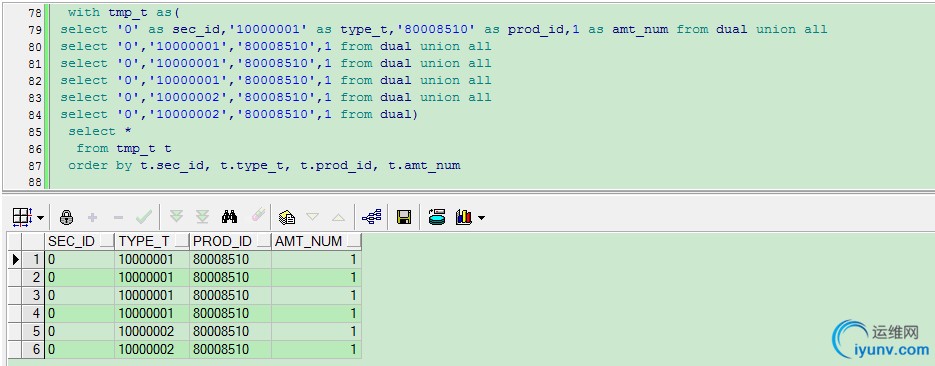Click the Fetch next page icon
Image resolution: width=935 pixels, height=366 pixels.
tap(177, 217)
